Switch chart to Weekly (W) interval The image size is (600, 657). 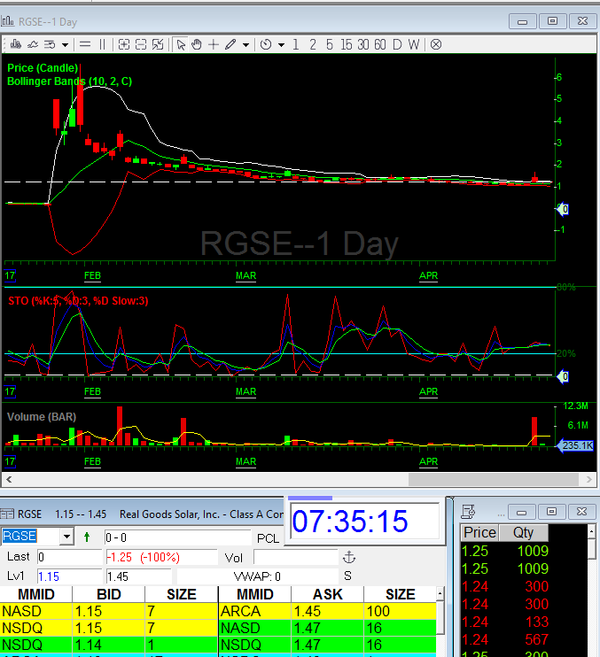coord(414,44)
